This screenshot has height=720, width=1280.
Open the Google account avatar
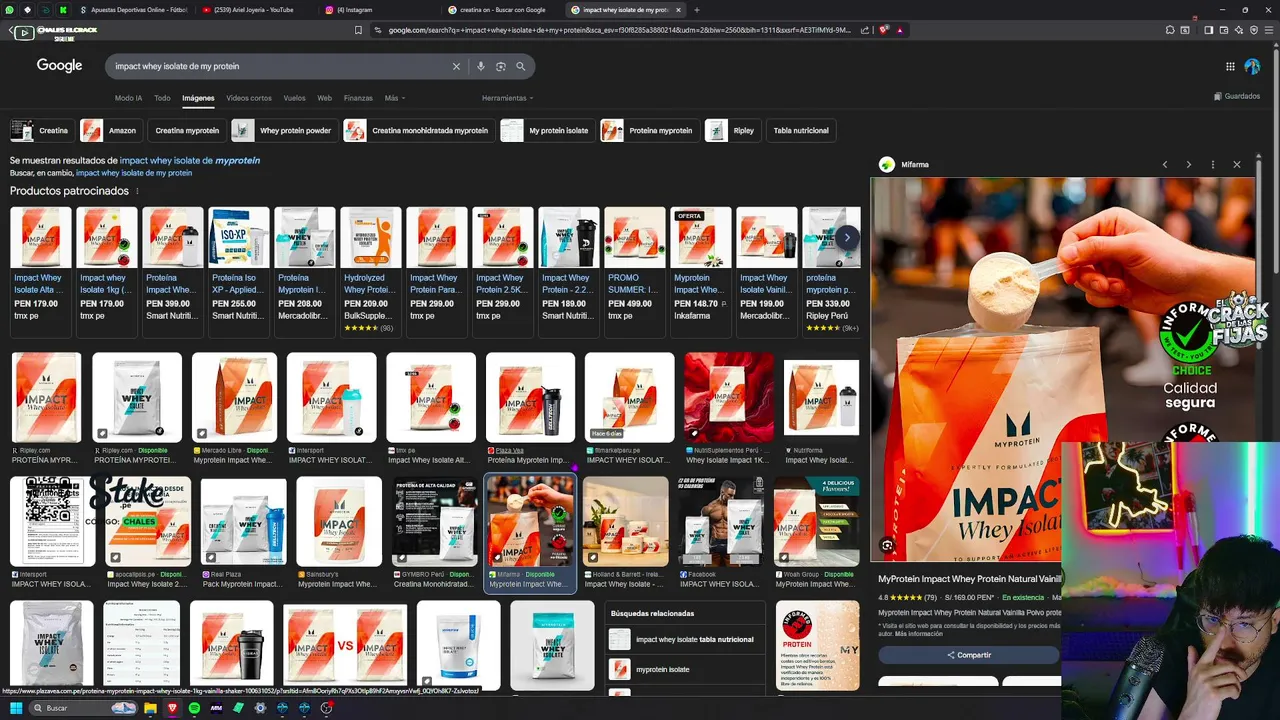point(1252,66)
